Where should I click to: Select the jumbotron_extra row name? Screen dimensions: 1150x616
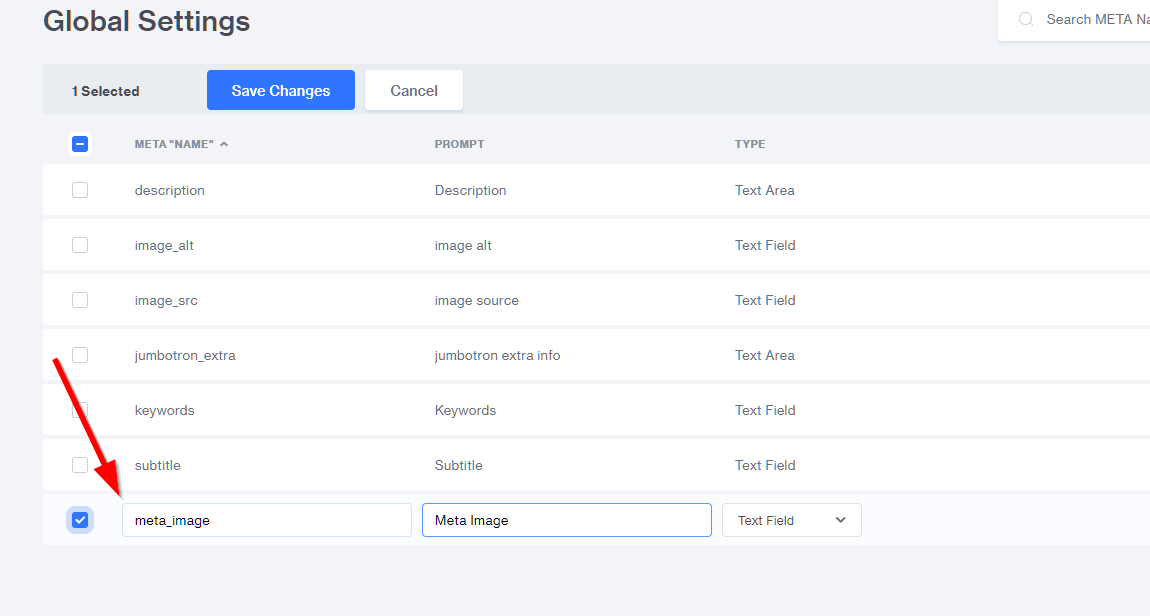[185, 355]
